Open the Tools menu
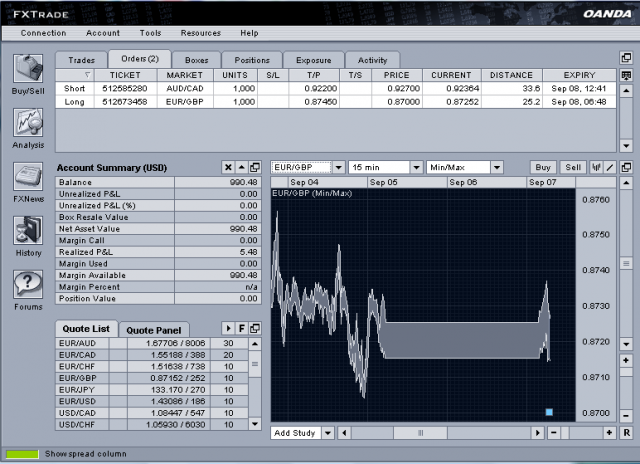The width and height of the screenshot is (640, 464). click(151, 33)
